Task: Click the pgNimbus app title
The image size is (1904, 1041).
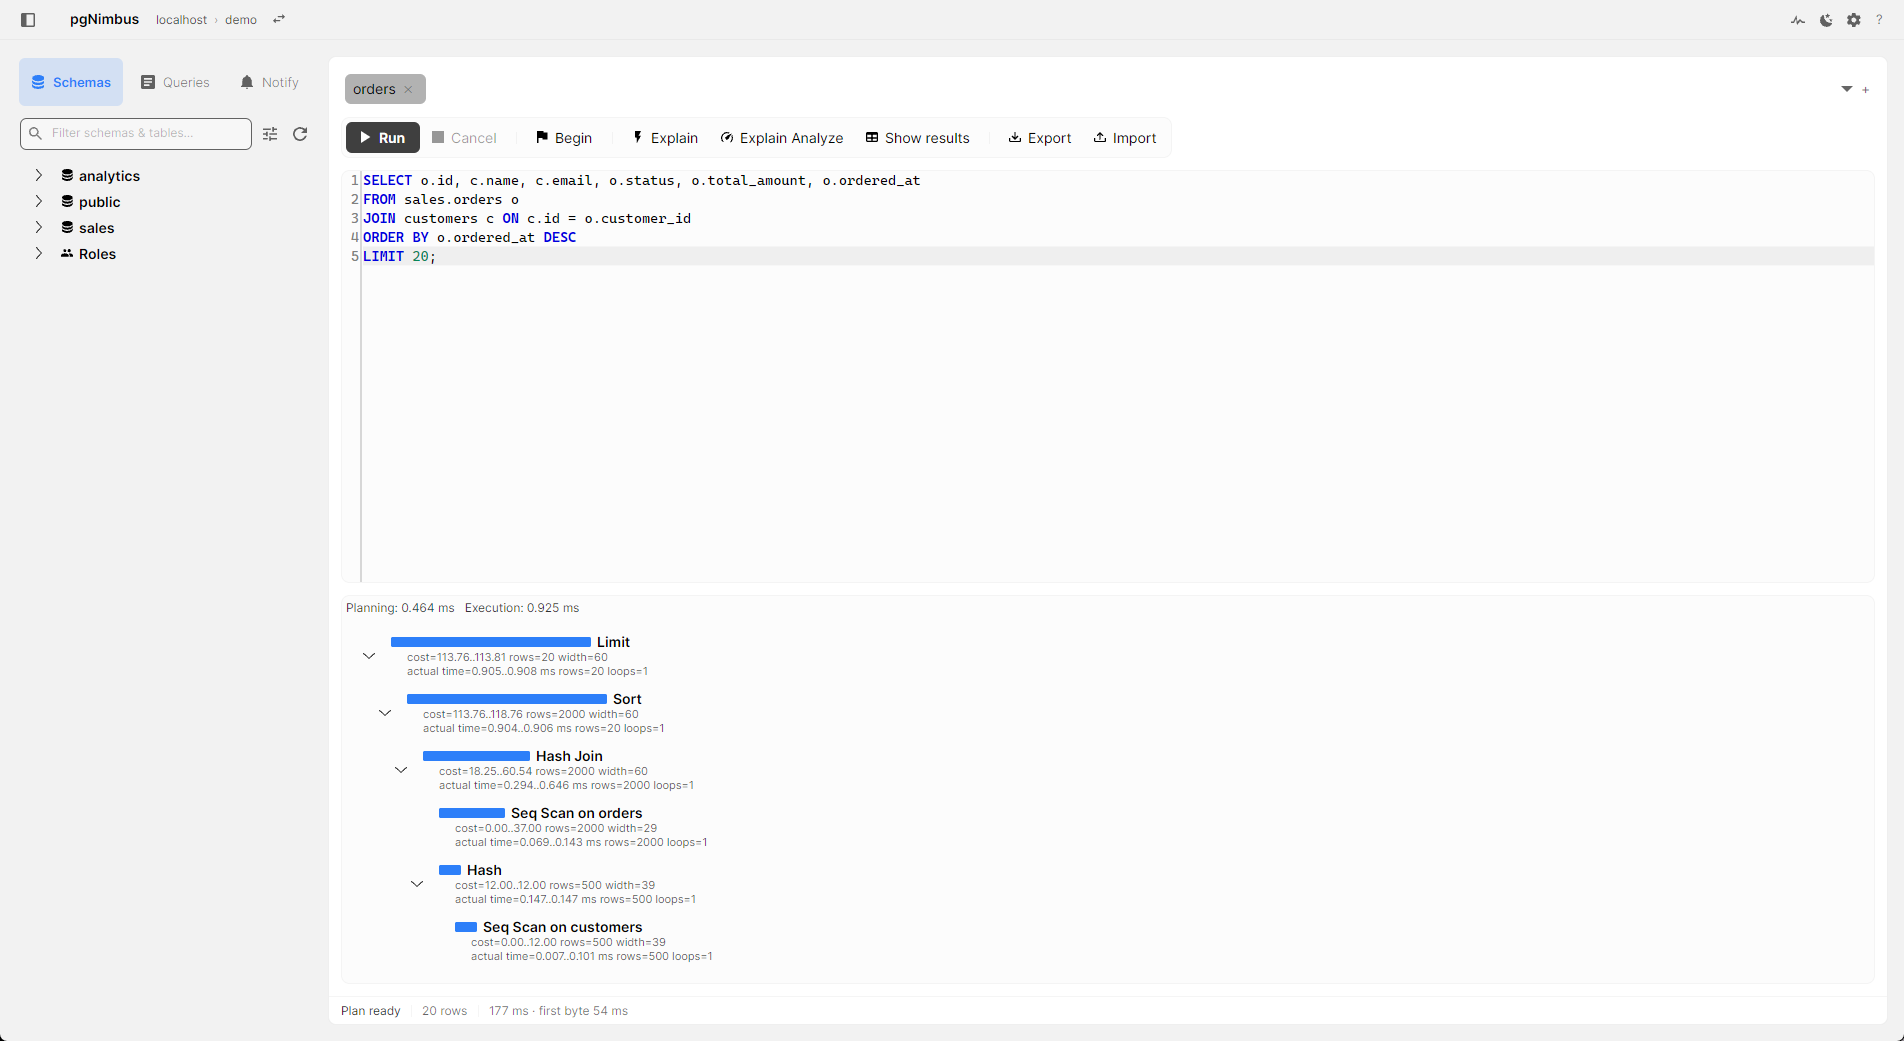Action: click(x=104, y=19)
